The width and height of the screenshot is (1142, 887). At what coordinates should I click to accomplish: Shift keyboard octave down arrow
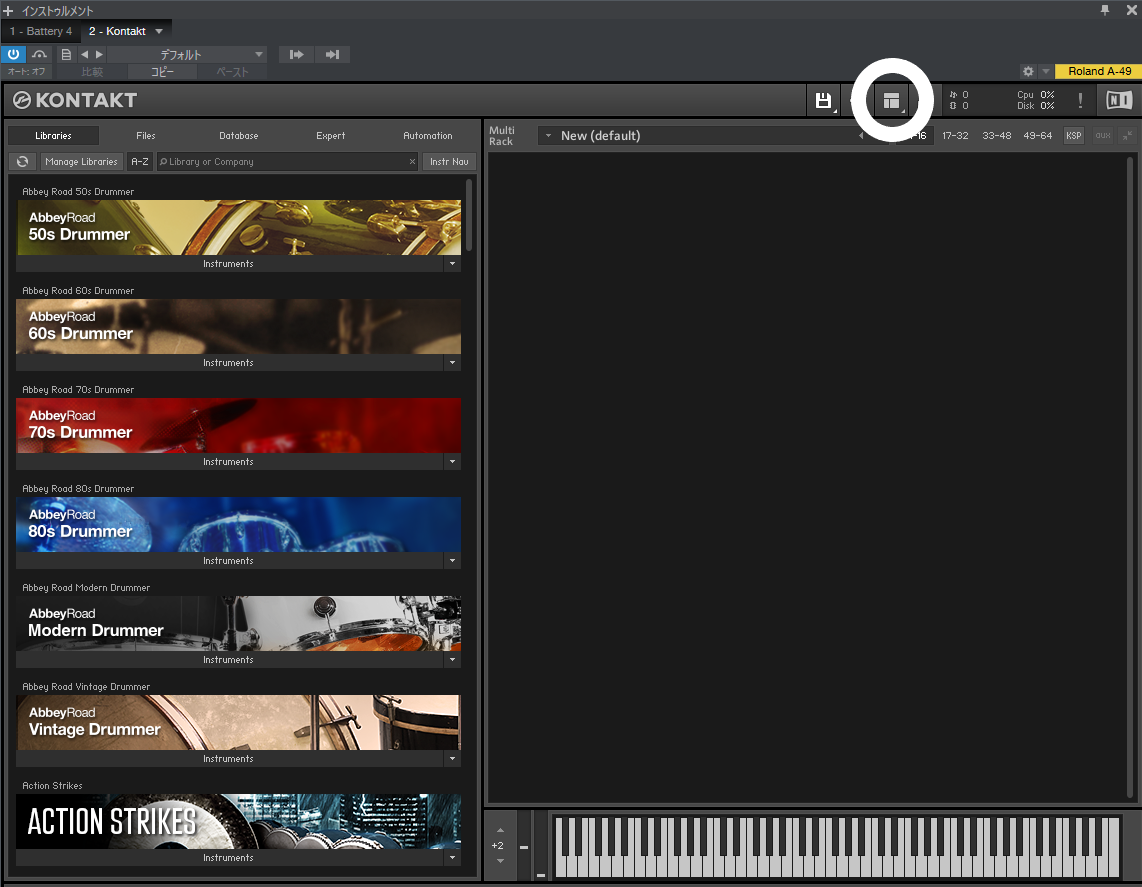[500, 861]
